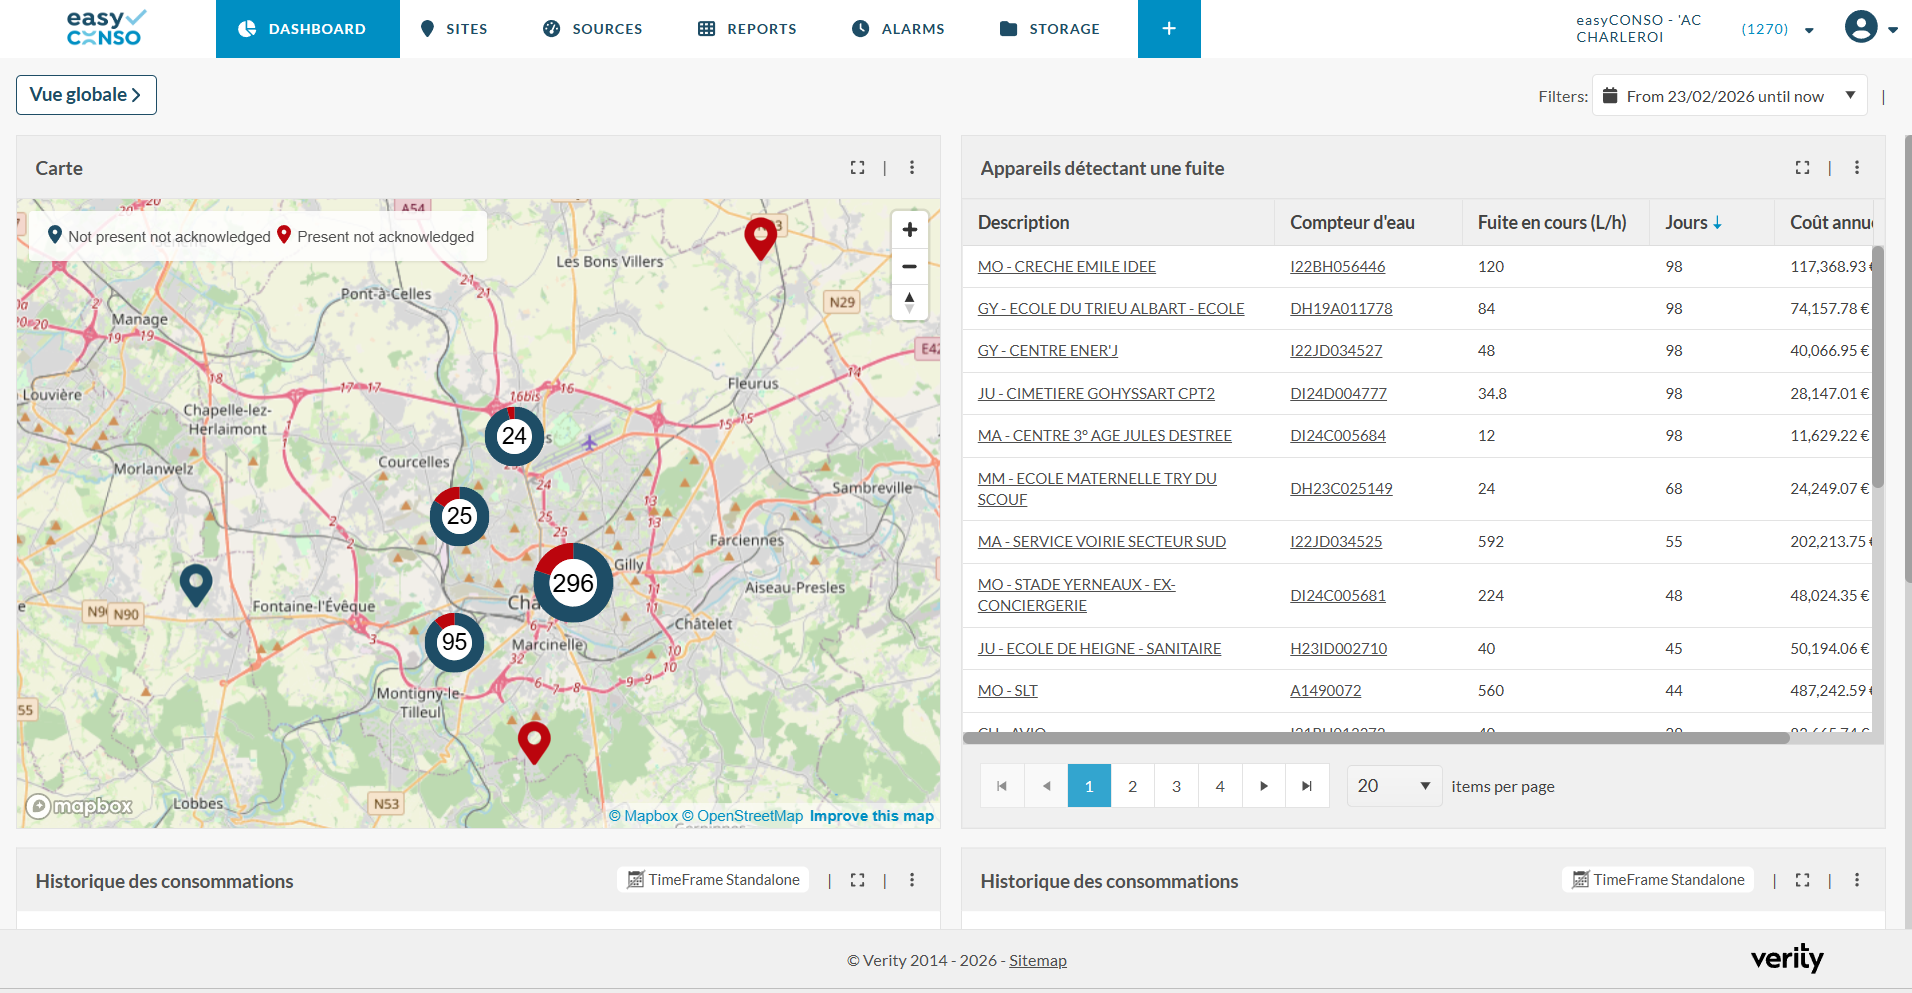Open leak devices widget options menu
Screen dimensions: 1912x993
(1857, 168)
